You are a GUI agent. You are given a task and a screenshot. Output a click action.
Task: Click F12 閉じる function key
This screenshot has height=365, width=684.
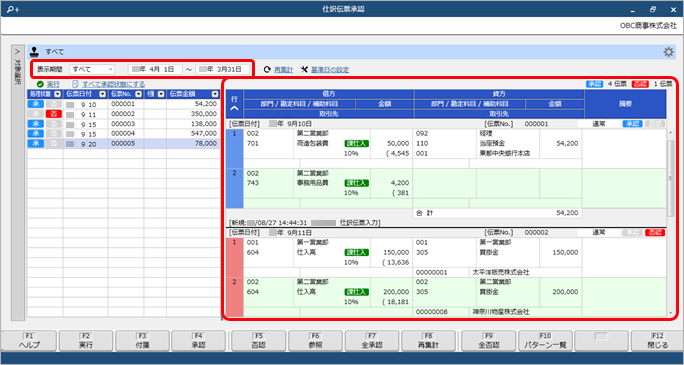657,341
